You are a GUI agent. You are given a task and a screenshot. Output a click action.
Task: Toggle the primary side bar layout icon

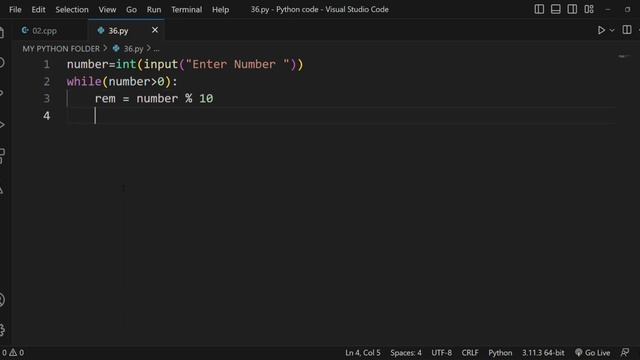coord(539,9)
